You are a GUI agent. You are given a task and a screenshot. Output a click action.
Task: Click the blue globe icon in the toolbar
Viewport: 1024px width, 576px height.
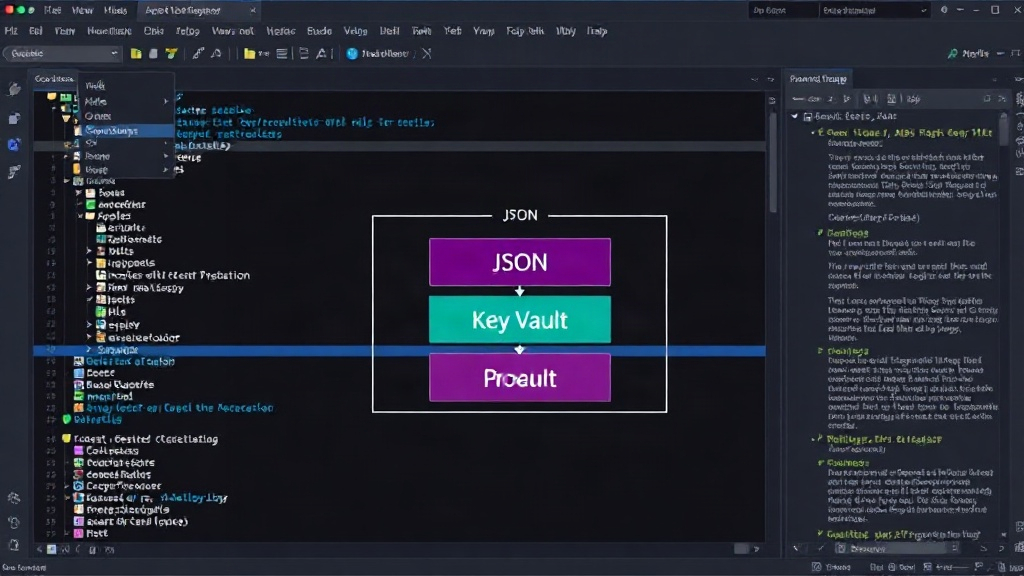point(352,54)
